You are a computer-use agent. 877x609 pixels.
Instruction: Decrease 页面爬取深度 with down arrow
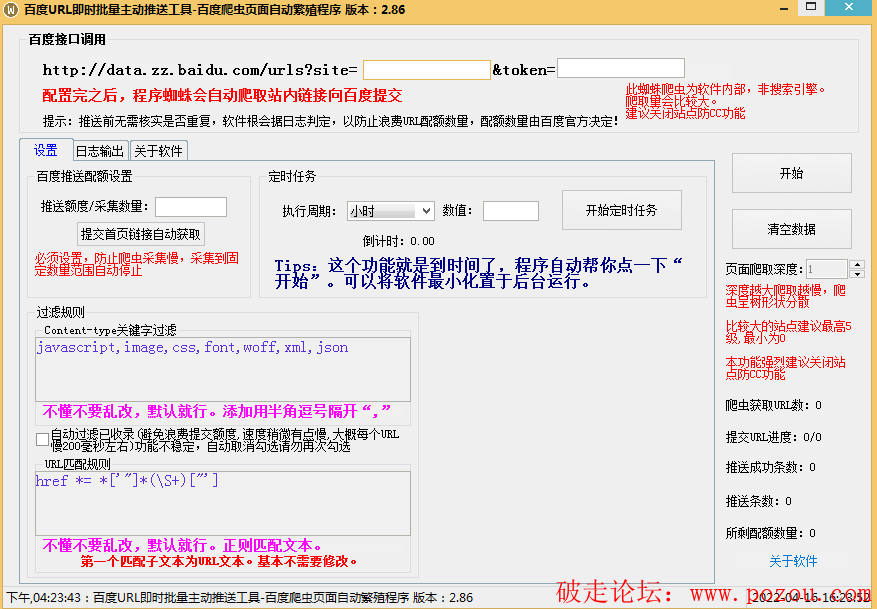857,274
